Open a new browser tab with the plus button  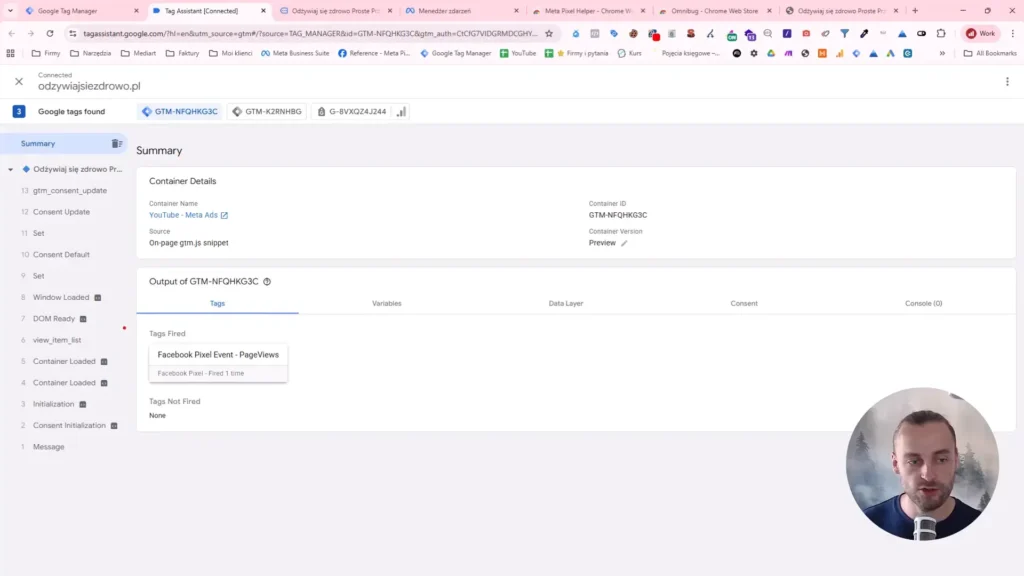[x=915, y=10]
